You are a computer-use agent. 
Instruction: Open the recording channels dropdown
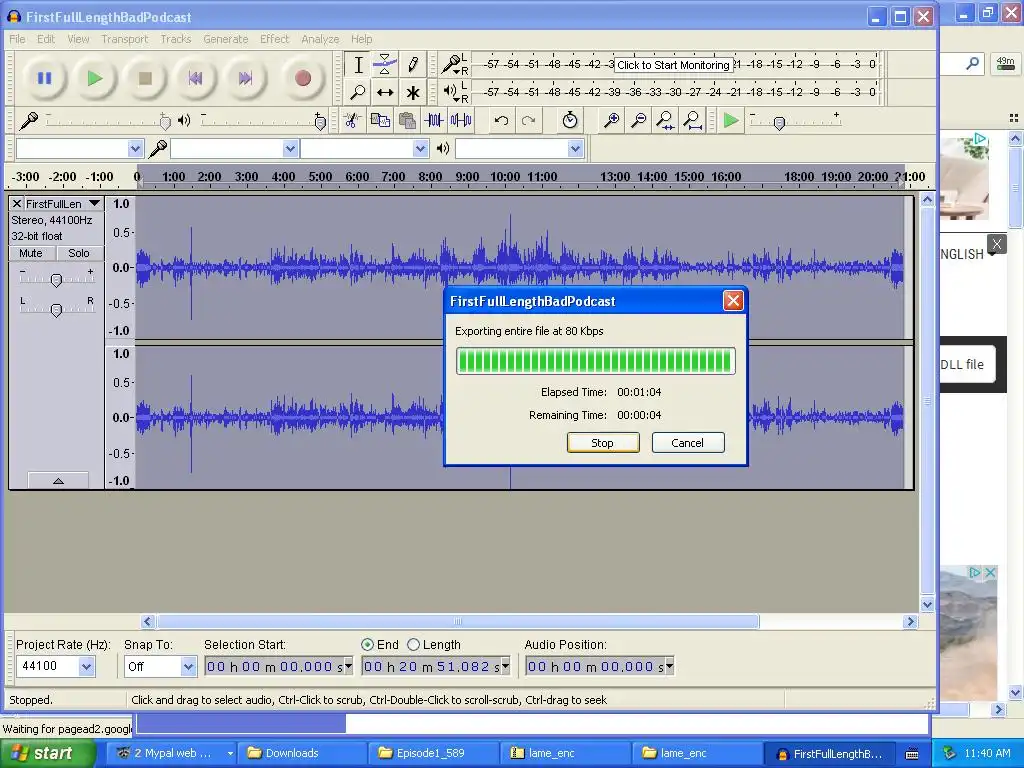(x=421, y=148)
